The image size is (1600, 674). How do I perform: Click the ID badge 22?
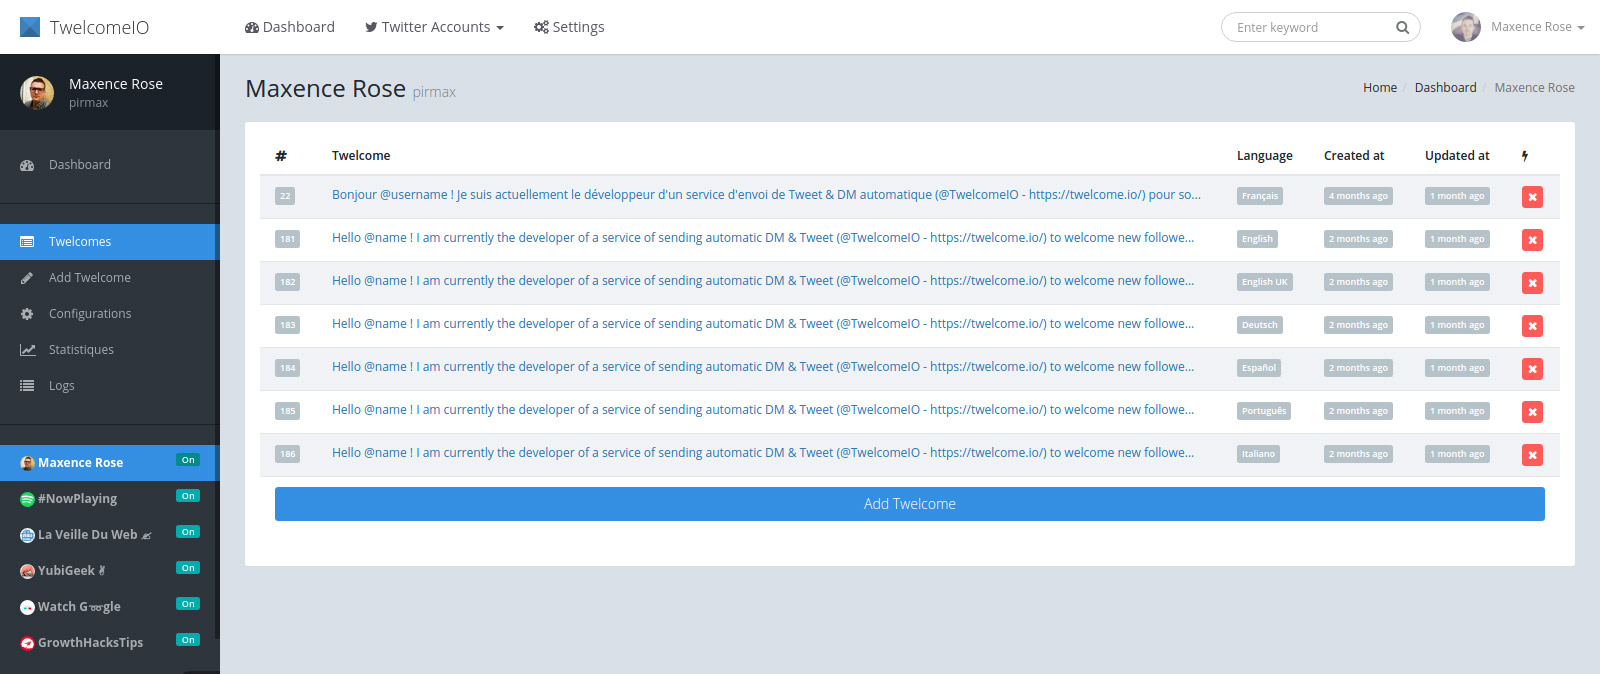point(285,196)
